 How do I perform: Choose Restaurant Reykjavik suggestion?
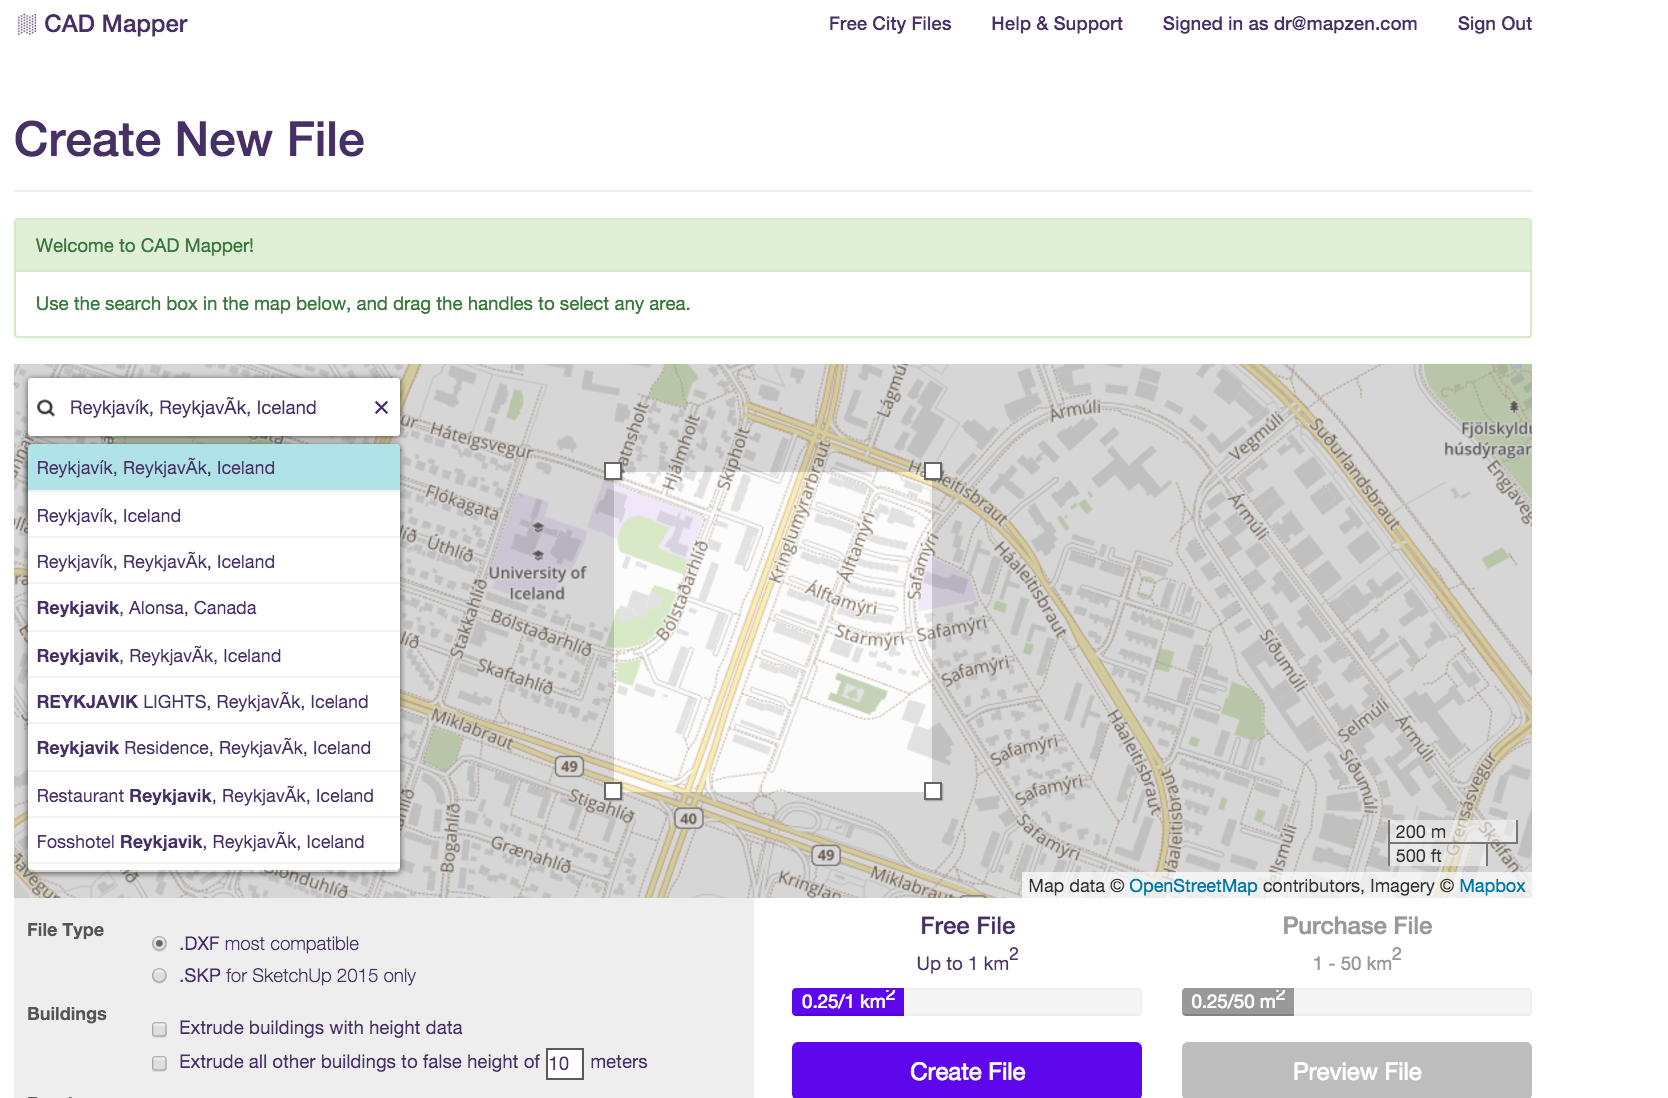tap(214, 796)
